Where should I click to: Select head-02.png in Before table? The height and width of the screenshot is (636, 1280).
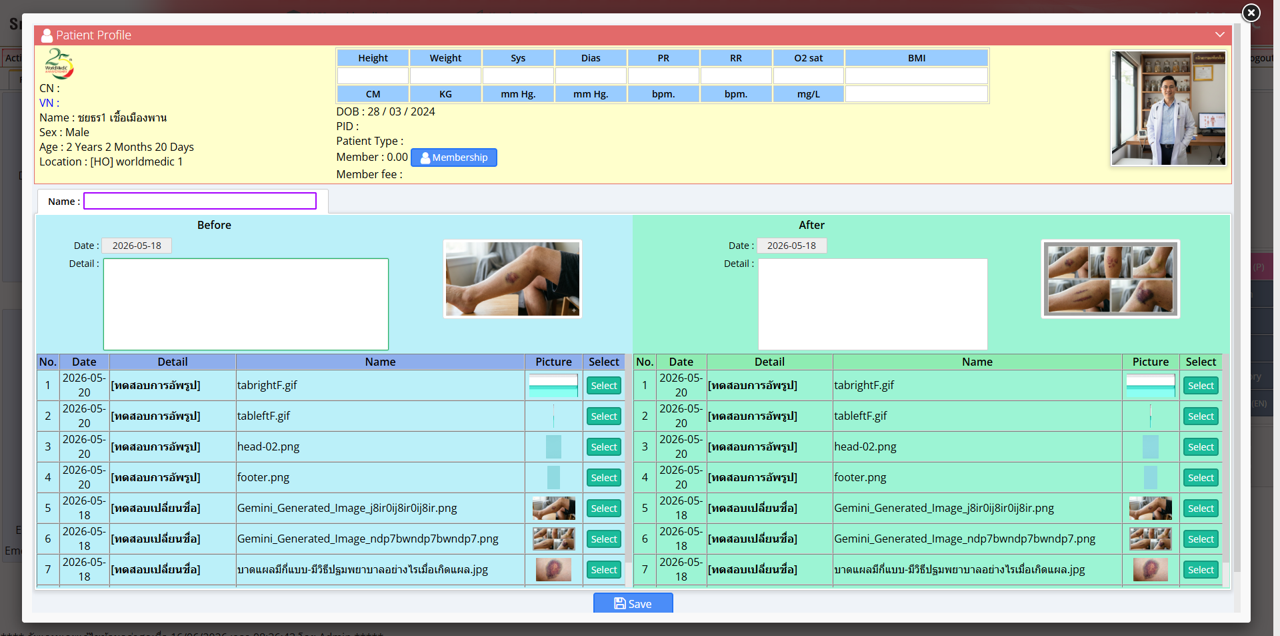[604, 447]
